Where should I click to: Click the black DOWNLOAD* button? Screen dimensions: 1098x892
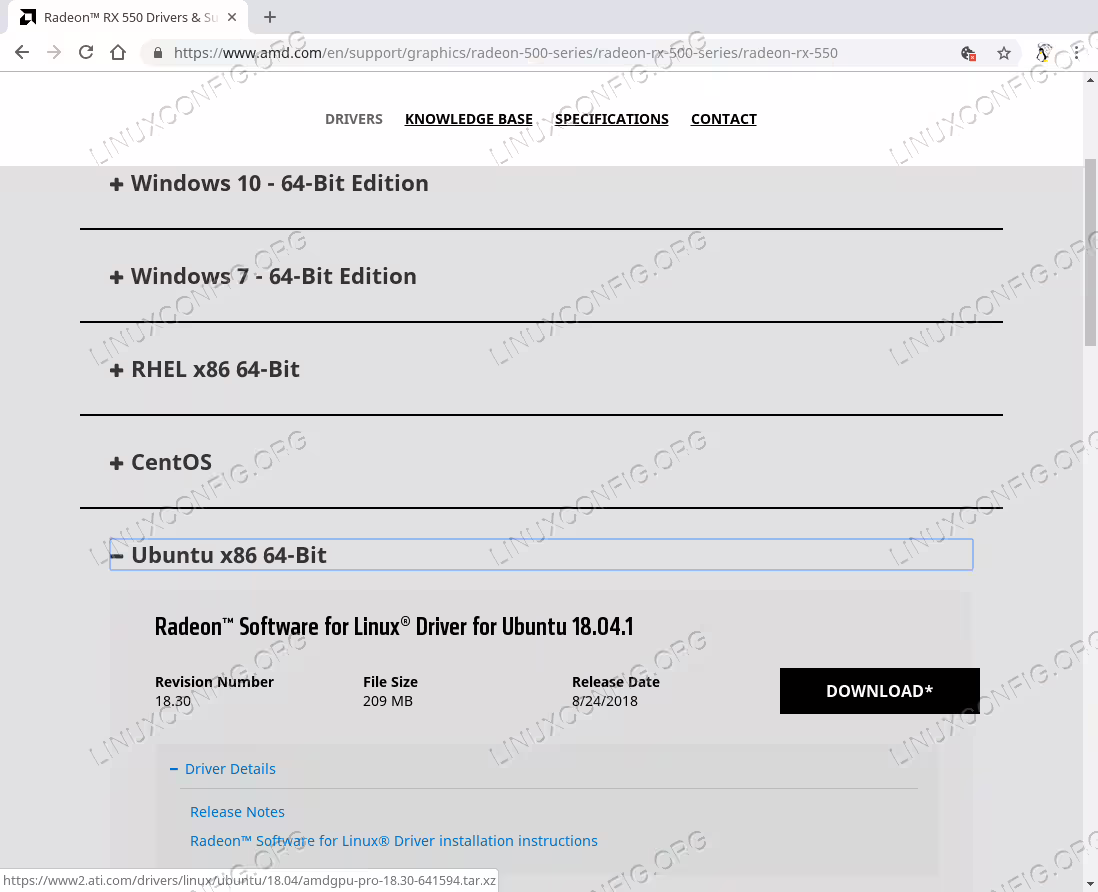pos(880,691)
